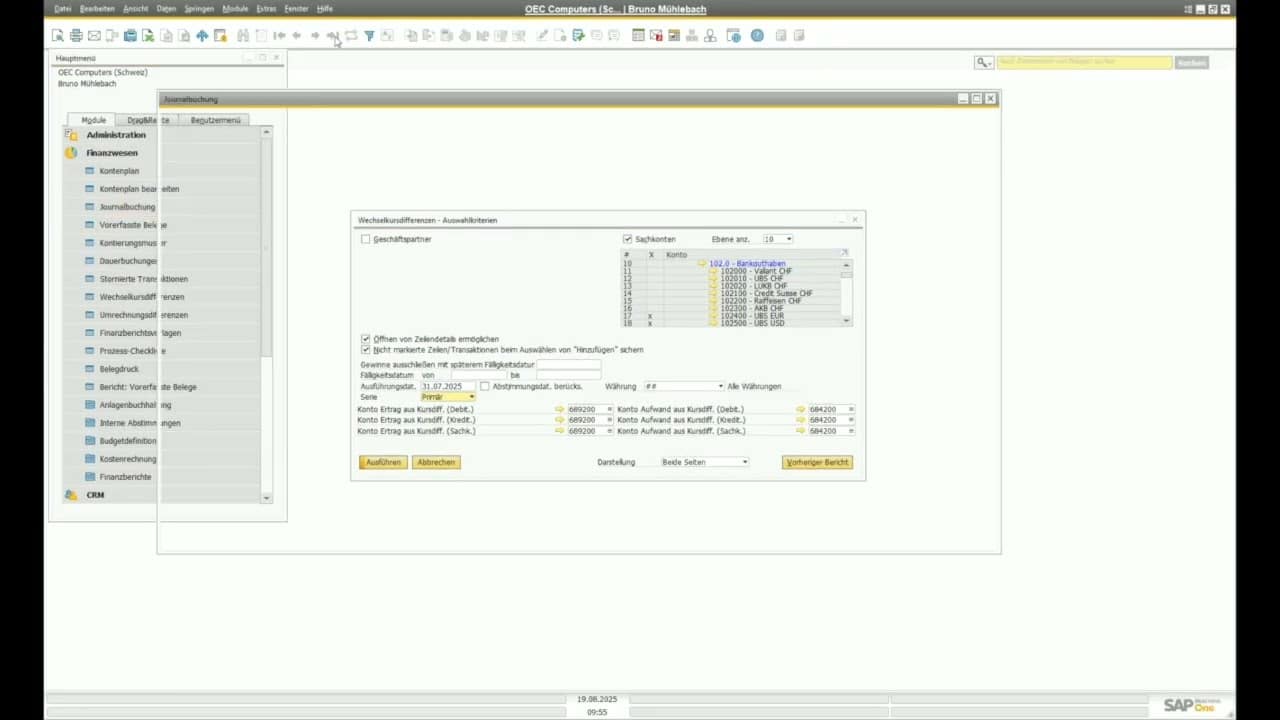Click the filter funnel toolbar icon
Viewport: 1280px width, 720px height.
(x=369, y=36)
